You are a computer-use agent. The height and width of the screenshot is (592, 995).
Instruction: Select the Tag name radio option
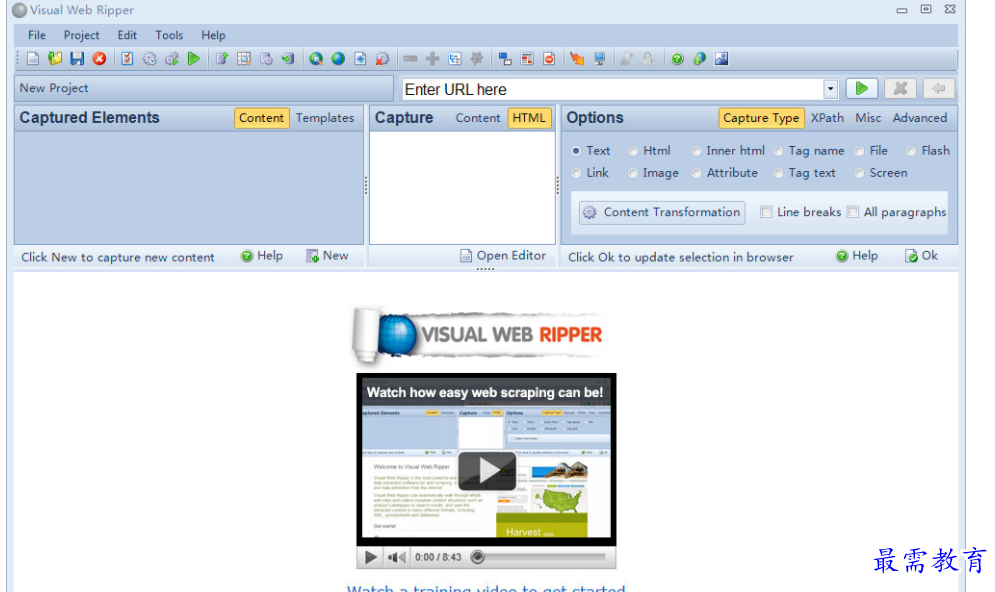778,151
